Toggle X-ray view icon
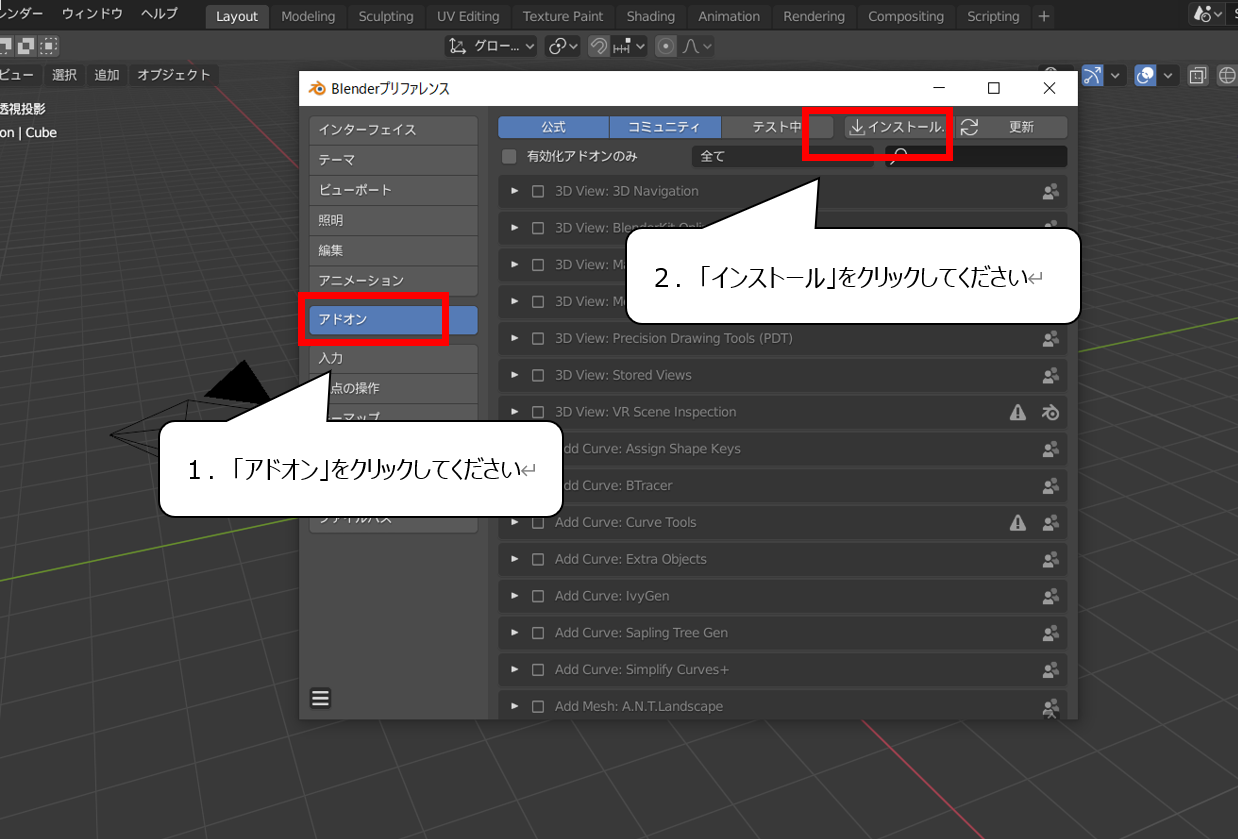1238x839 pixels. click(x=1198, y=75)
